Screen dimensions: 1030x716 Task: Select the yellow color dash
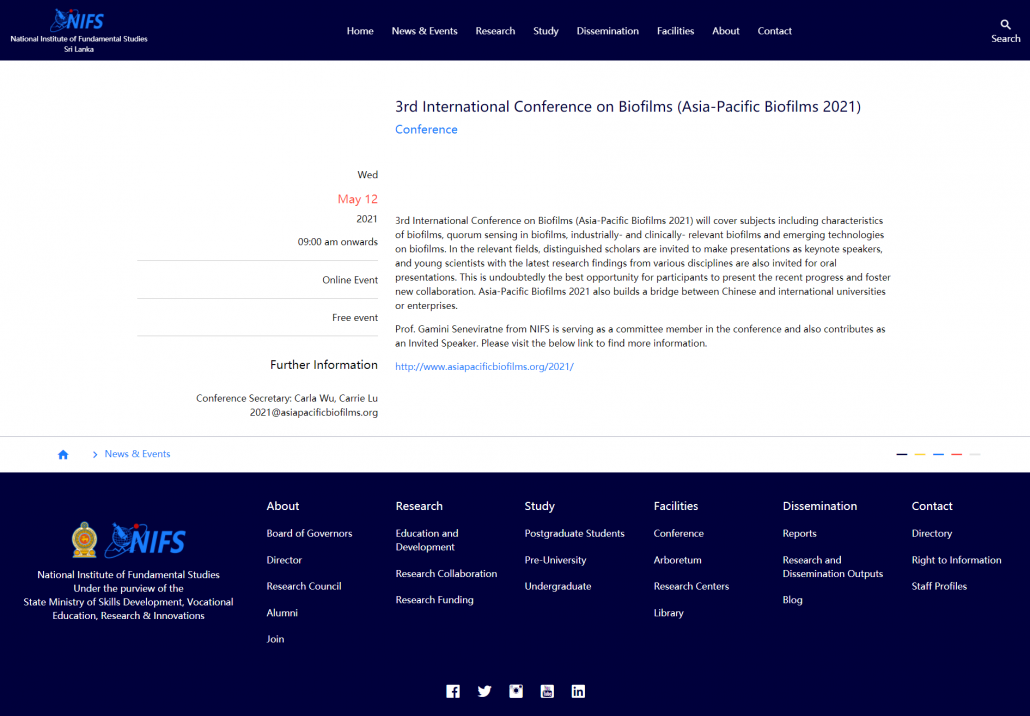pos(920,454)
